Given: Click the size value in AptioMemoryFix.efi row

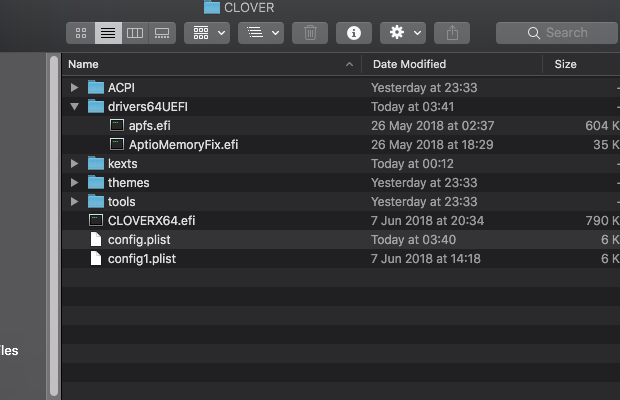Looking at the screenshot, I should point(606,145).
